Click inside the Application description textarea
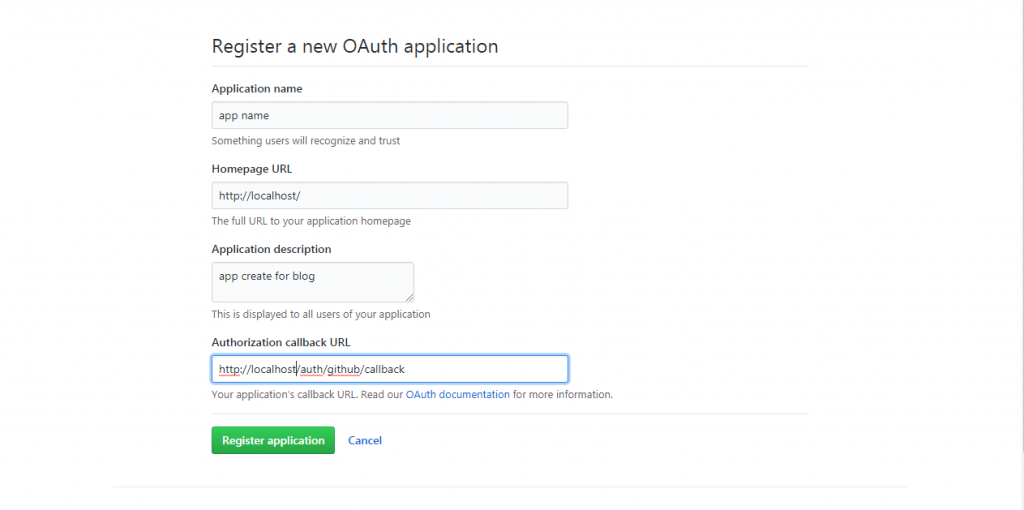 click(312, 282)
